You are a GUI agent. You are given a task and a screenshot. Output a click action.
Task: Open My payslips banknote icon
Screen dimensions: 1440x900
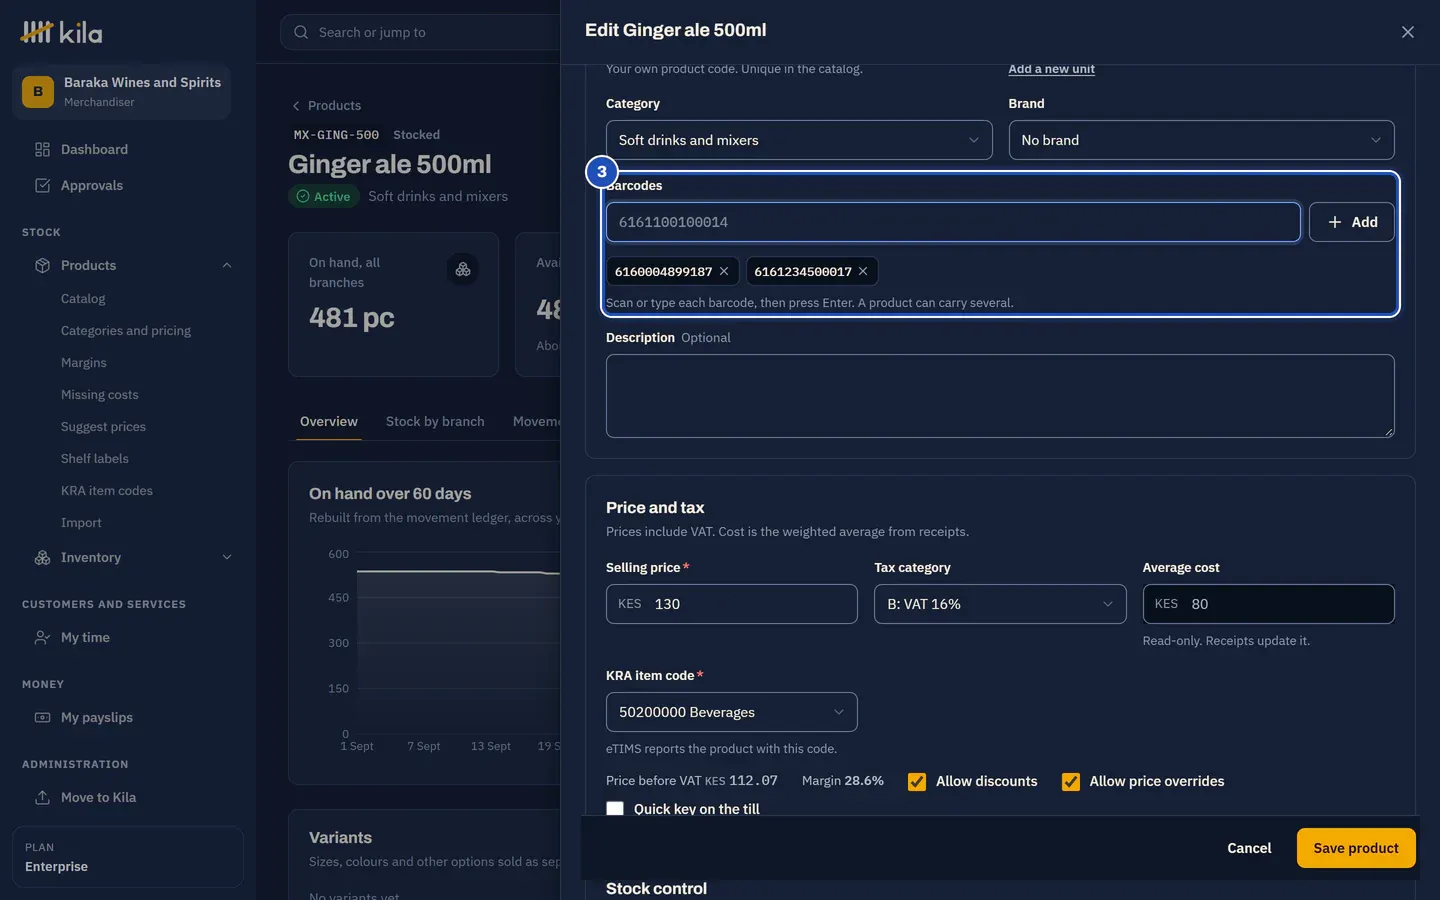pos(42,717)
